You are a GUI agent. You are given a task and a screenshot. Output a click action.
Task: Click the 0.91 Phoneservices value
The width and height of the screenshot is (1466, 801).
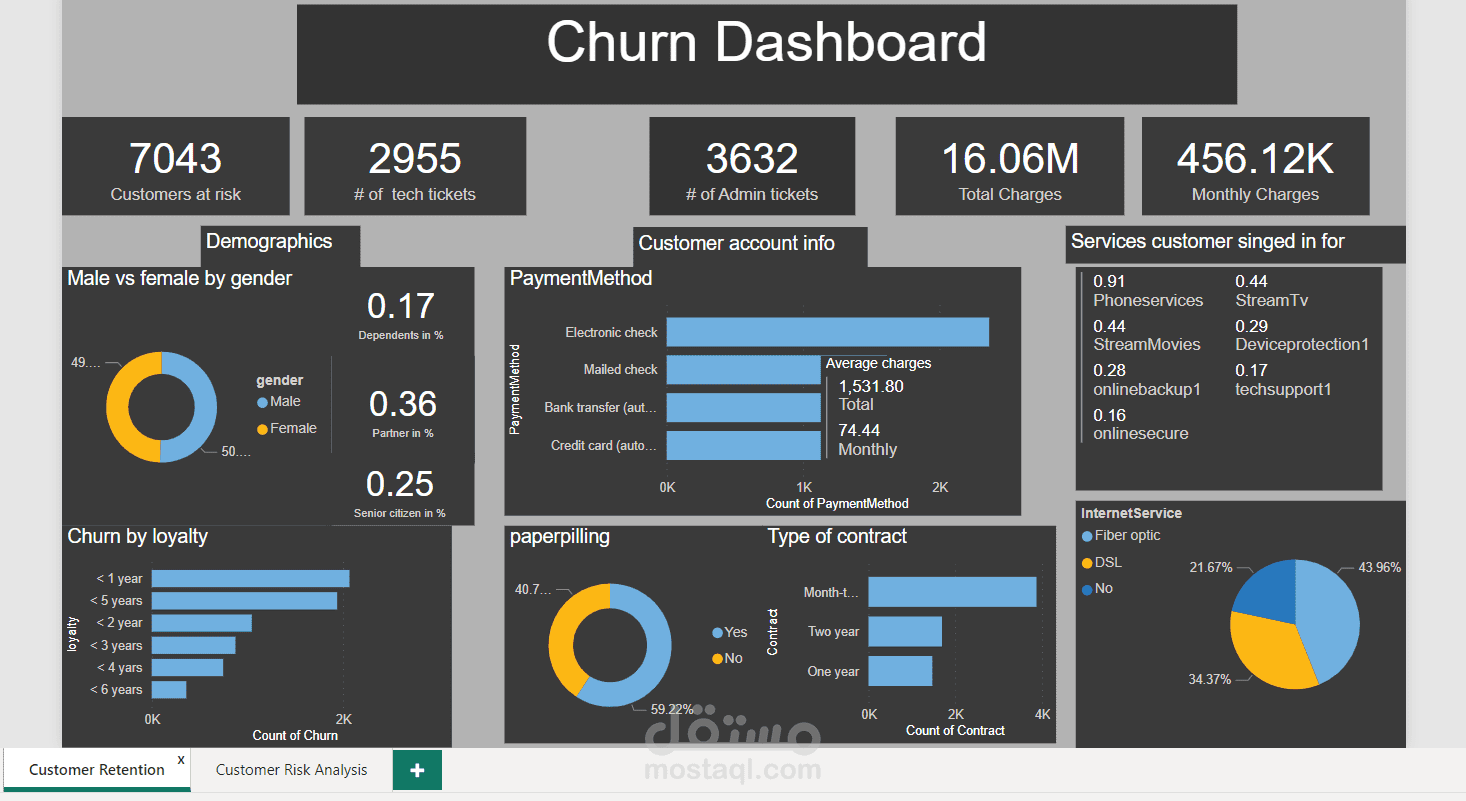point(1148,291)
